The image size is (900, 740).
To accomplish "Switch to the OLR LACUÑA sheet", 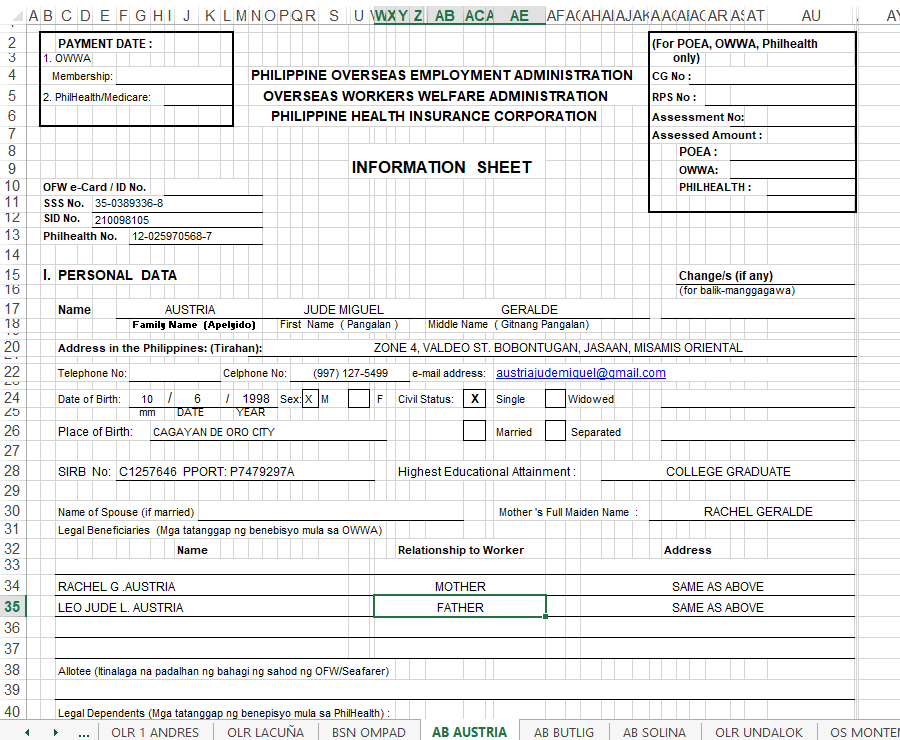I will [265, 732].
